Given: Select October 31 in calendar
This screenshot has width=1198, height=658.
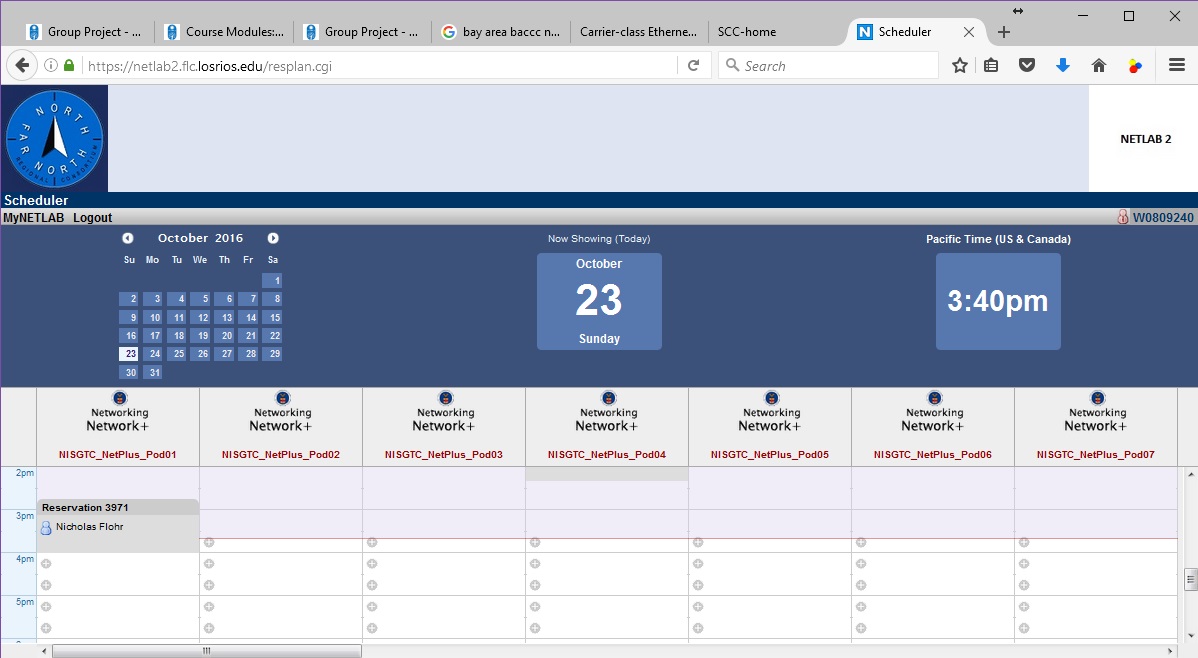Looking at the screenshot, I should (153, 372).
